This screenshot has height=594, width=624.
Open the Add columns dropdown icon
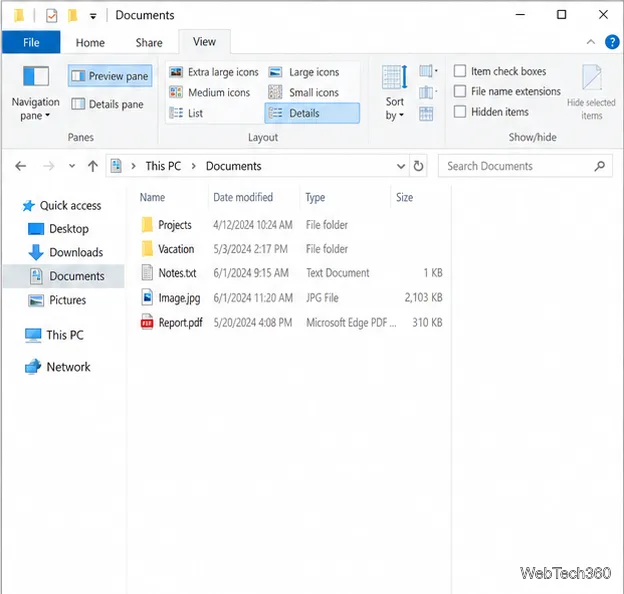tap(428, 92)
